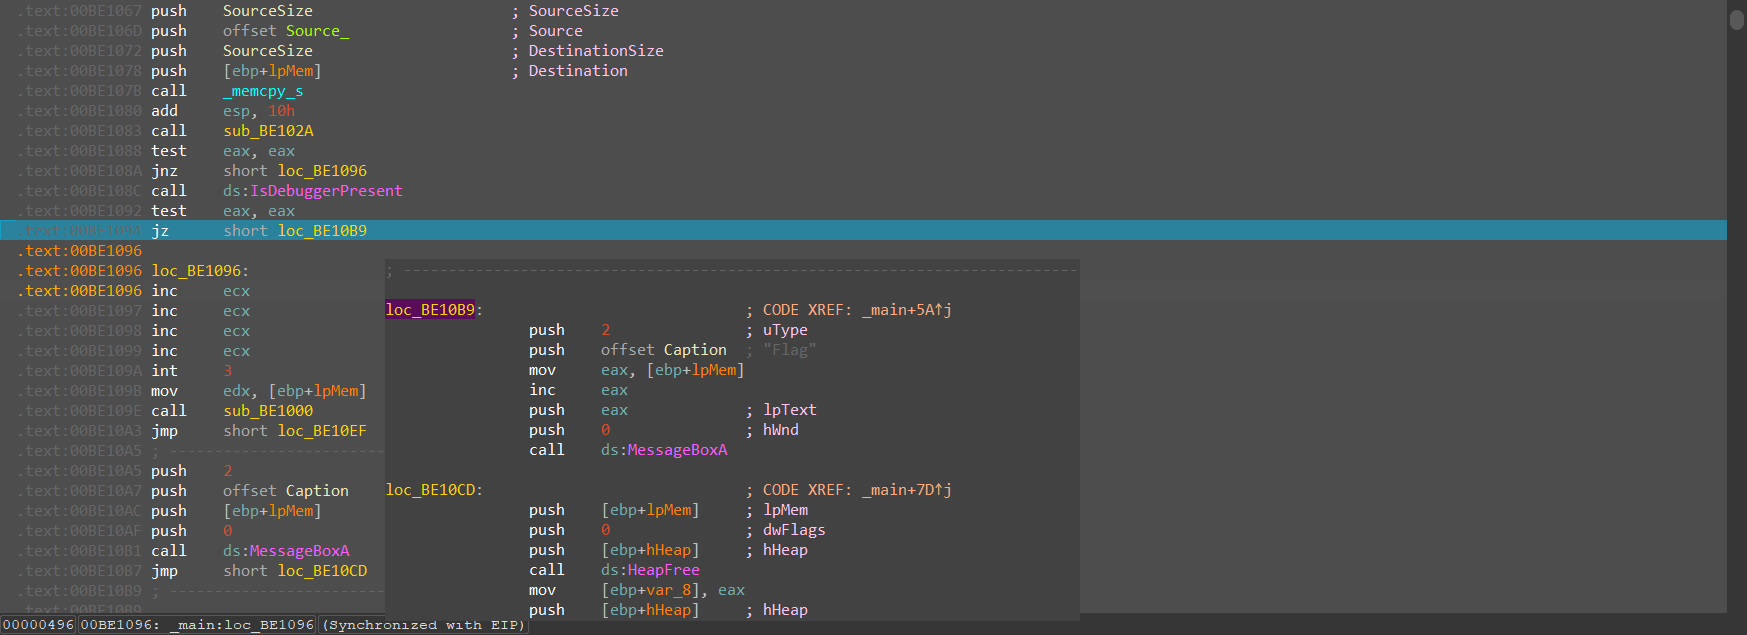Click the IsDebuggerPresent import name
1747x635 pixels.
326,191
